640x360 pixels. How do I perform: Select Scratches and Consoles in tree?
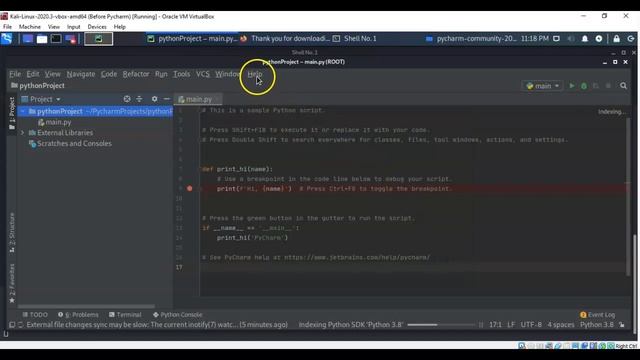[x=70, y=144]
